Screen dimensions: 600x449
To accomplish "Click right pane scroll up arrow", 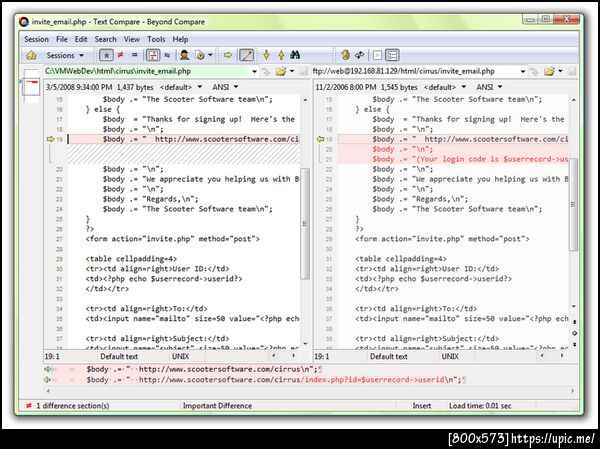I will pyautogui.click(x=574, y=100).
